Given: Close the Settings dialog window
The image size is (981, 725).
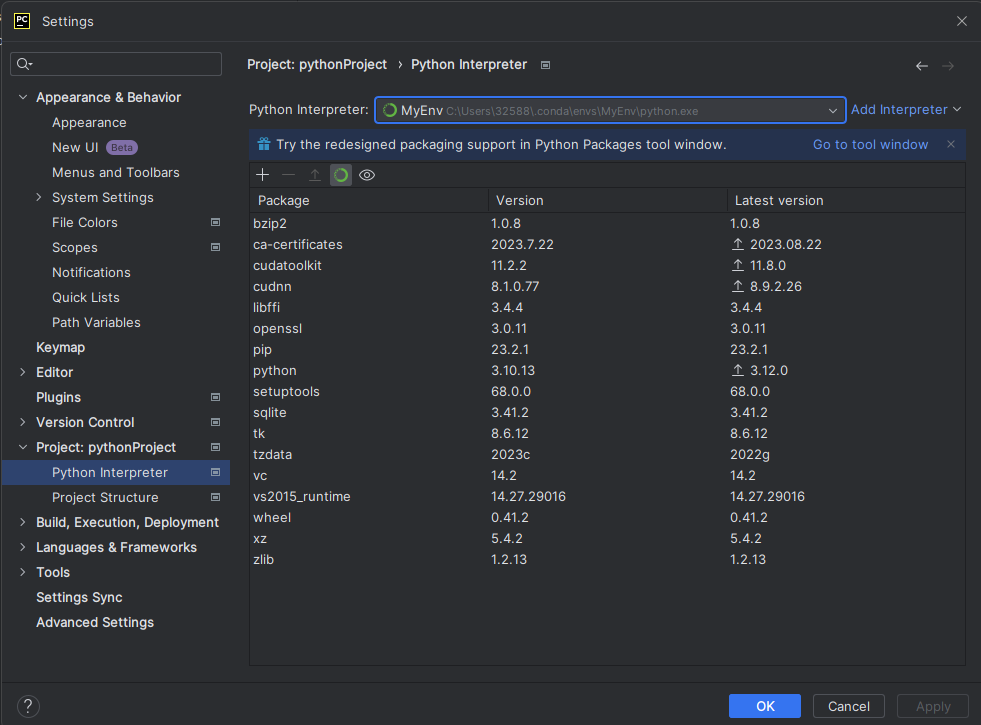Looking at the screenshot, I should [962, 21].
